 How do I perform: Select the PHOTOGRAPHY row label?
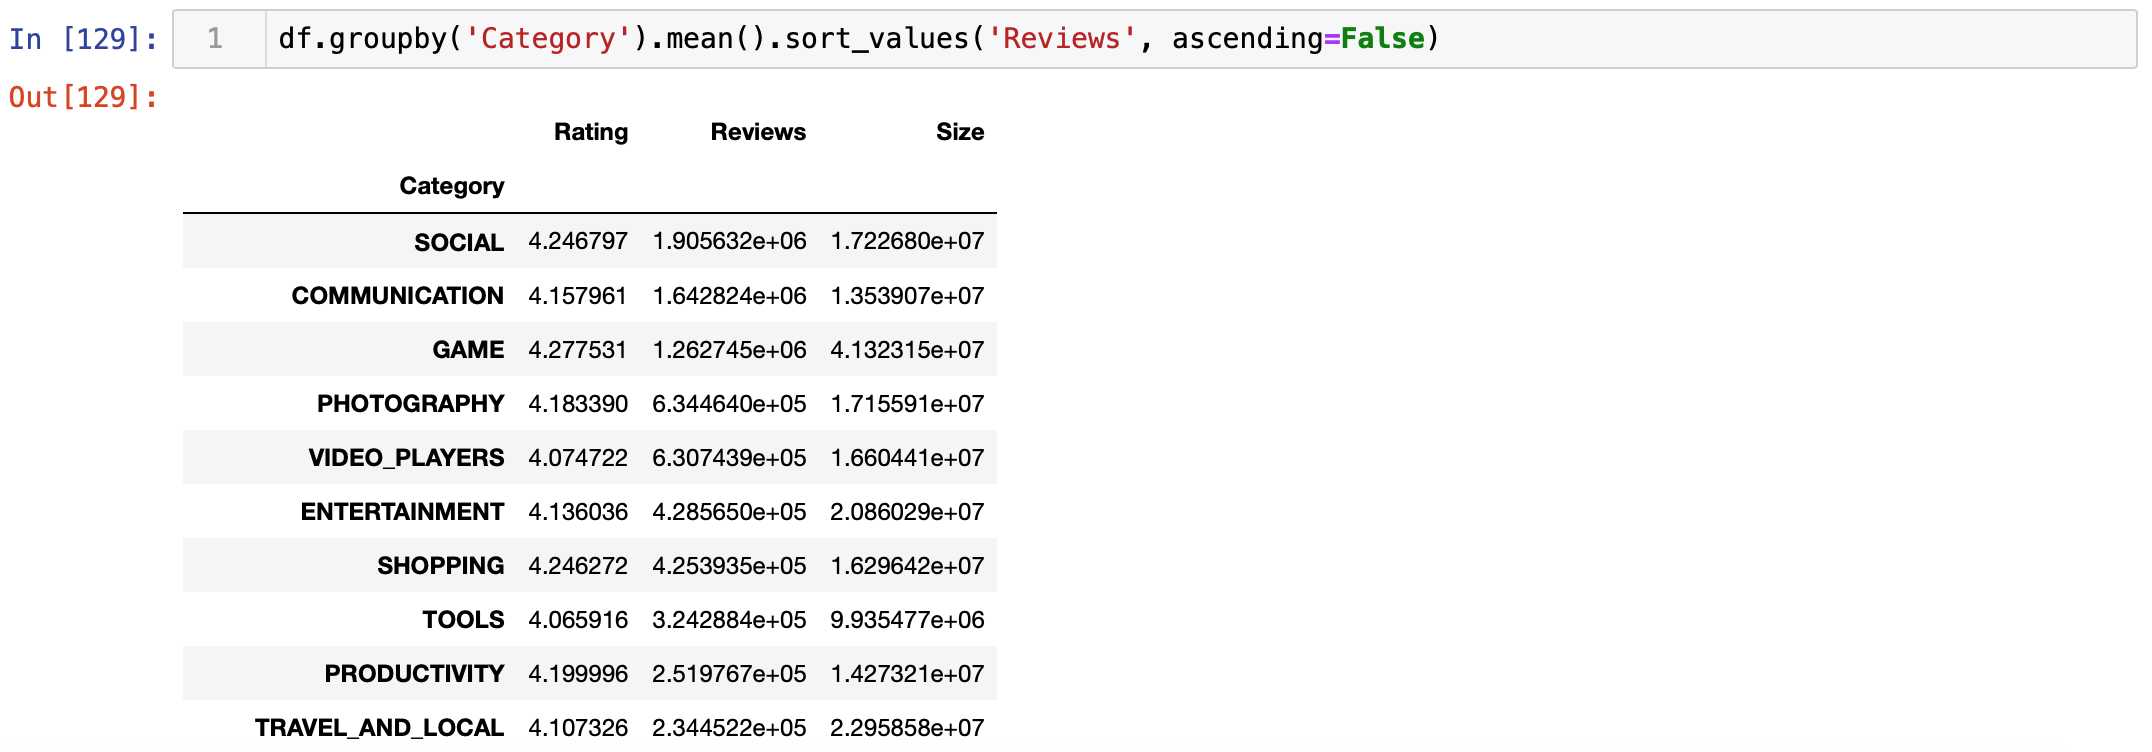pos(411,404)
